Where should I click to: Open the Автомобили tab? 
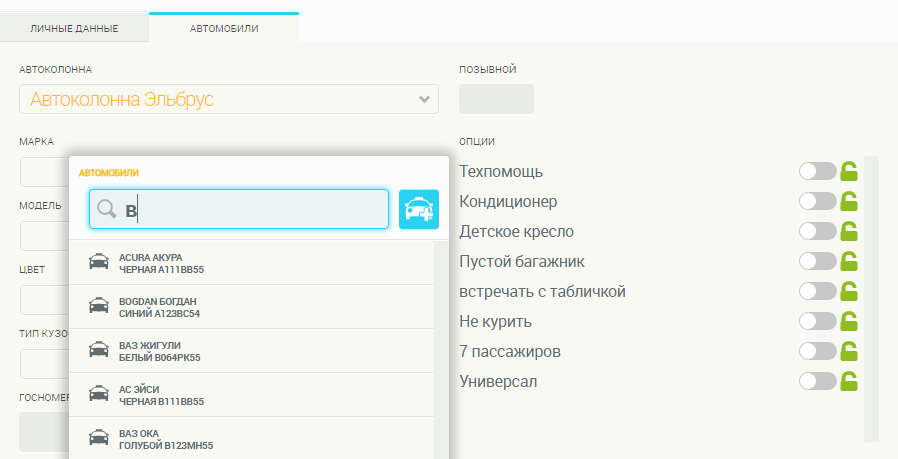[224, 28]
